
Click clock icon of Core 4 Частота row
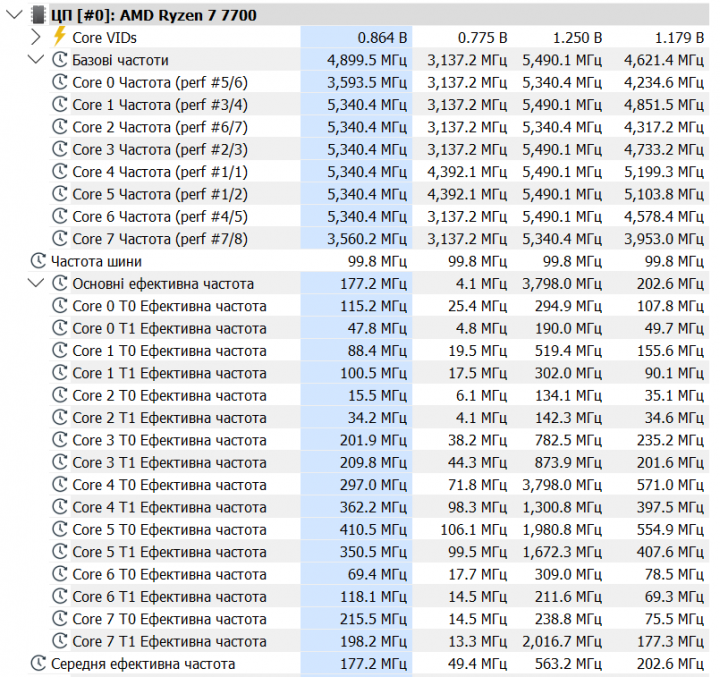[60, 171]
